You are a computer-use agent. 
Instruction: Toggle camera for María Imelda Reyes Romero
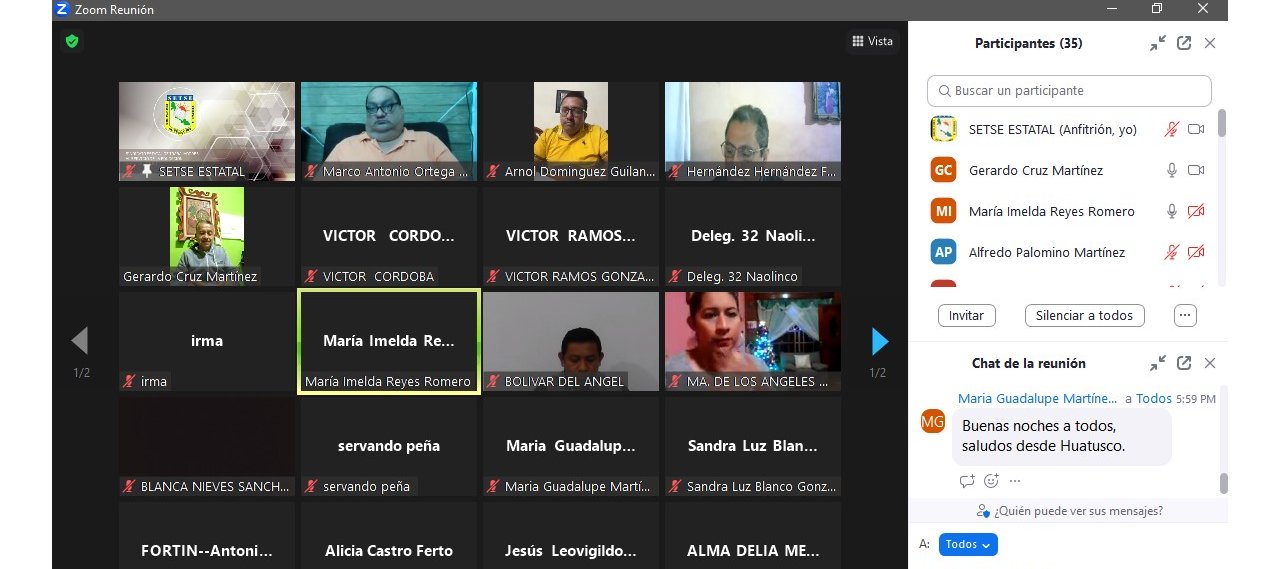coord(1195,211)
